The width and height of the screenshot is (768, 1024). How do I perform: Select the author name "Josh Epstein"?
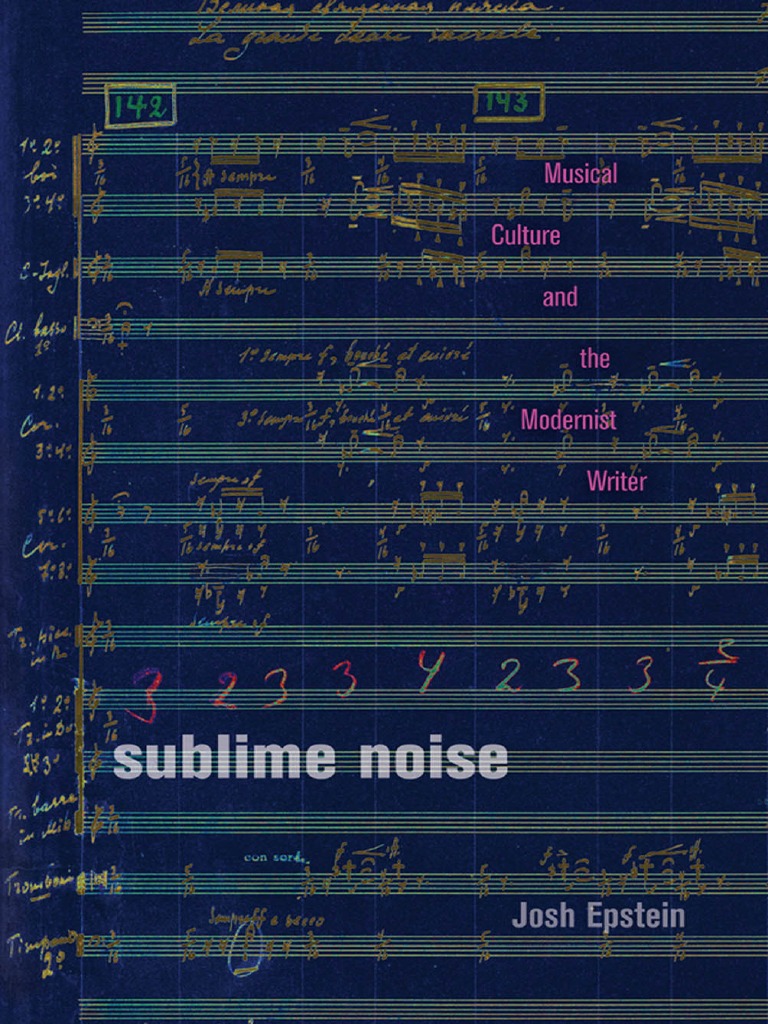pos(598,916)
